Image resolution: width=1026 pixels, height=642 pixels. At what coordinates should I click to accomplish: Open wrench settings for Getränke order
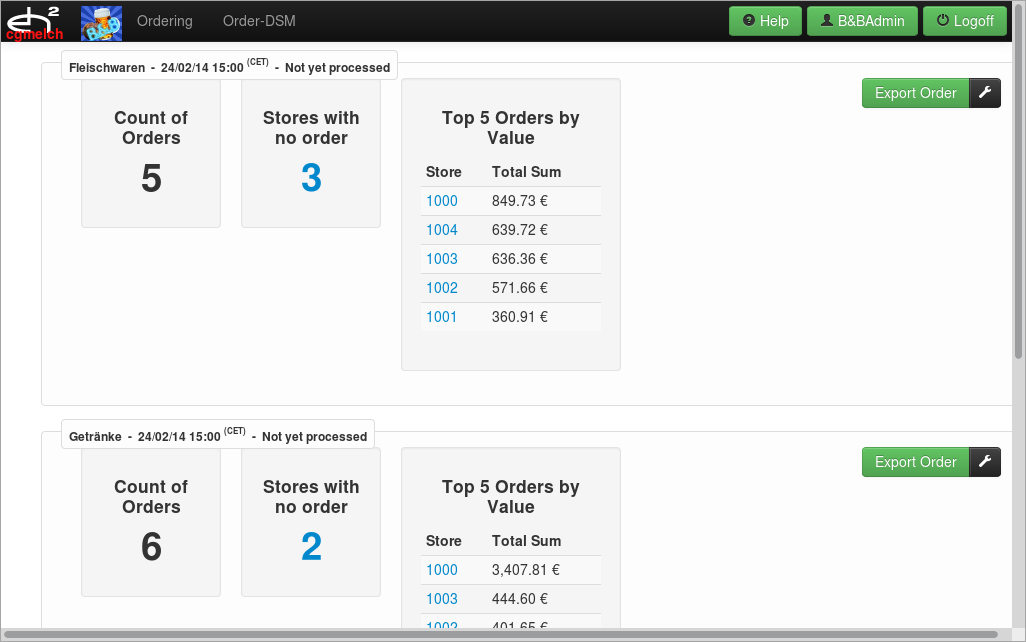(x=985, y=462)
